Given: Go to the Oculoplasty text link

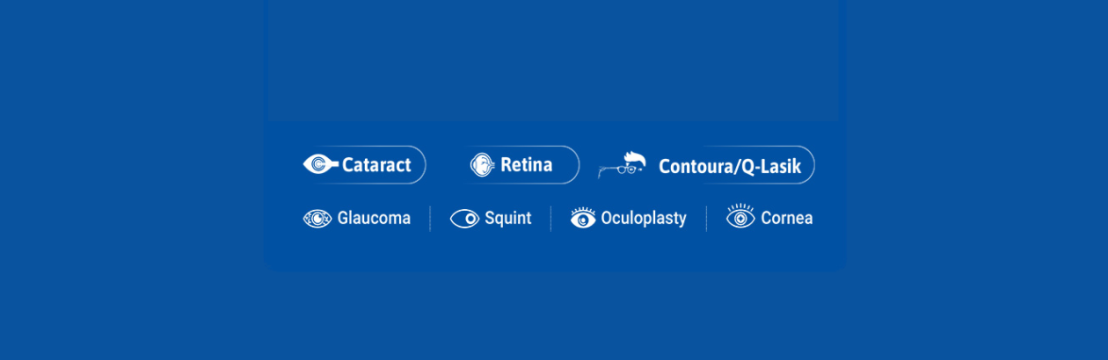Looking at the screenshot, I should point(644,219).
